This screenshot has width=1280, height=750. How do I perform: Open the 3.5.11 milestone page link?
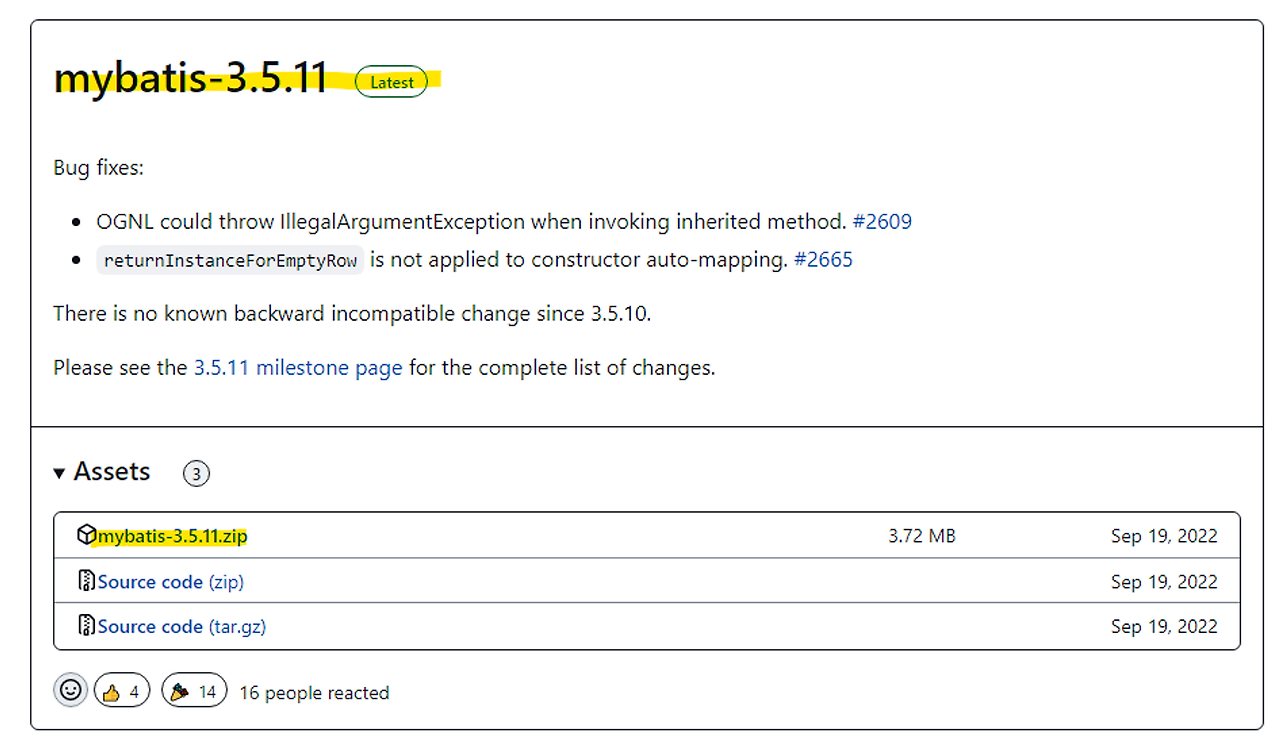(298, 368)
